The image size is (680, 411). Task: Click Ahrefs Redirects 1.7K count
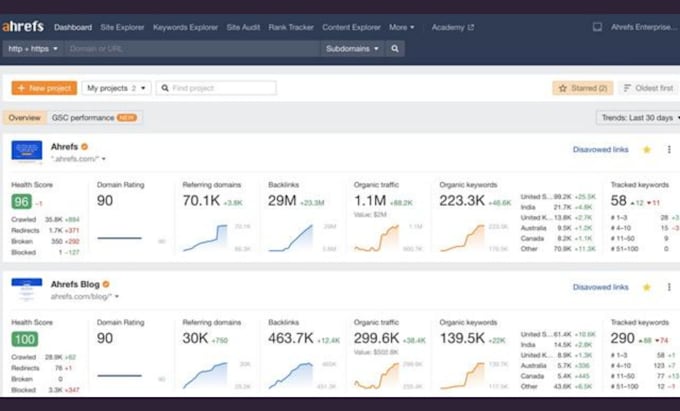click(56, 230)
